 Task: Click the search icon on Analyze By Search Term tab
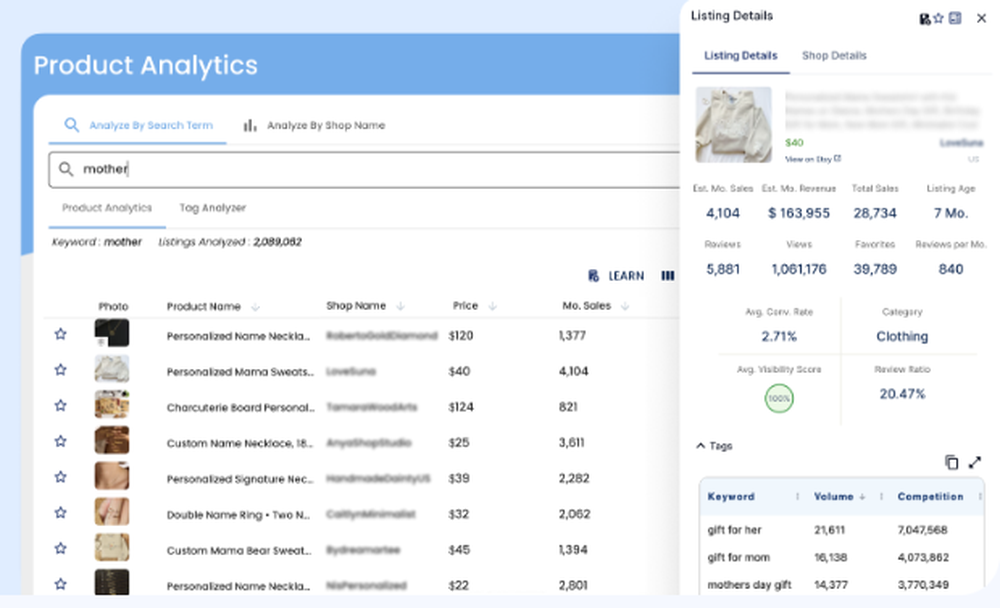click(x=72, y=125)
